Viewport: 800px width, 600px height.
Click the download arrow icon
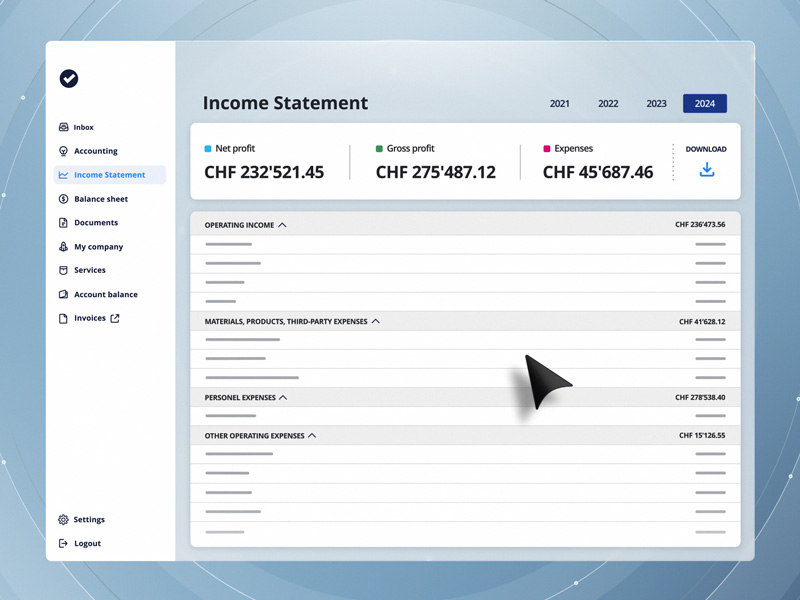pos(706,170)
